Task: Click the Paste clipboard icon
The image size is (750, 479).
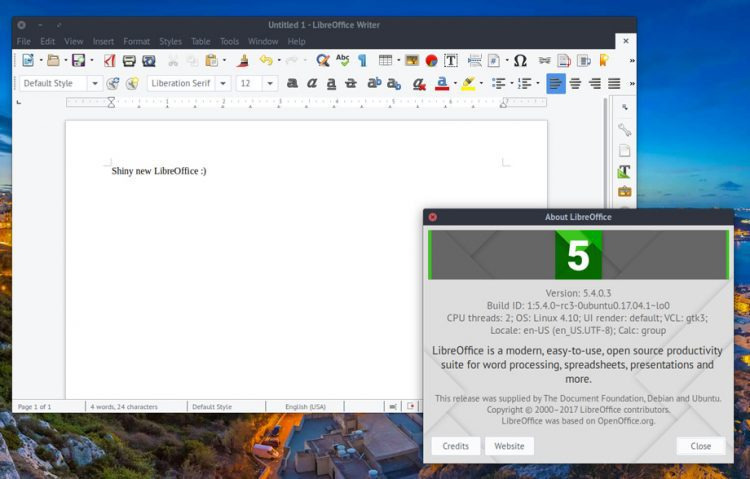Action: tap(211, 60)
